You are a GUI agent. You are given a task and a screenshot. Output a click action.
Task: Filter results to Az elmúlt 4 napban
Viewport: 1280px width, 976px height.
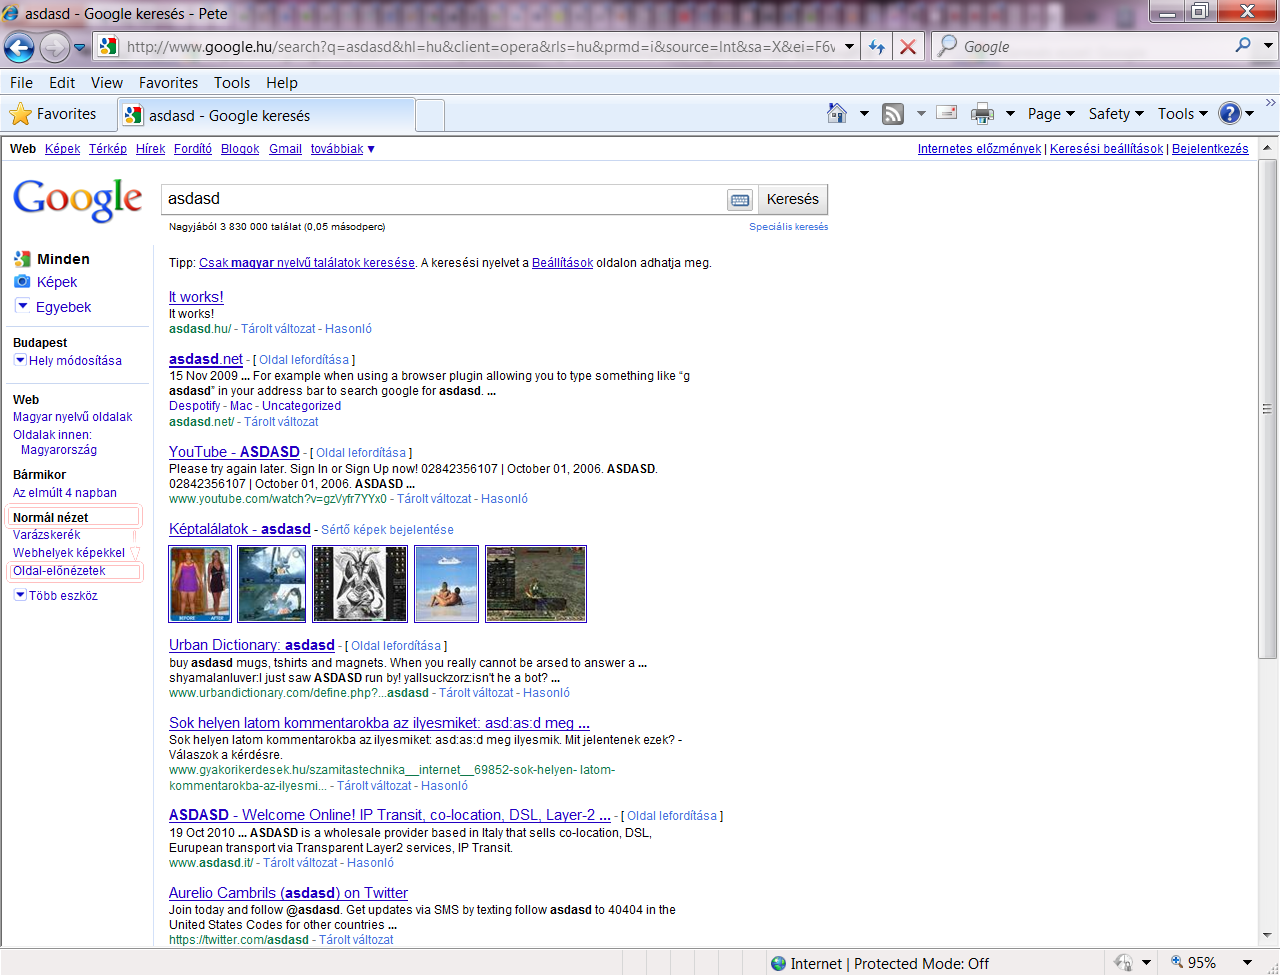tap(65, 493)
